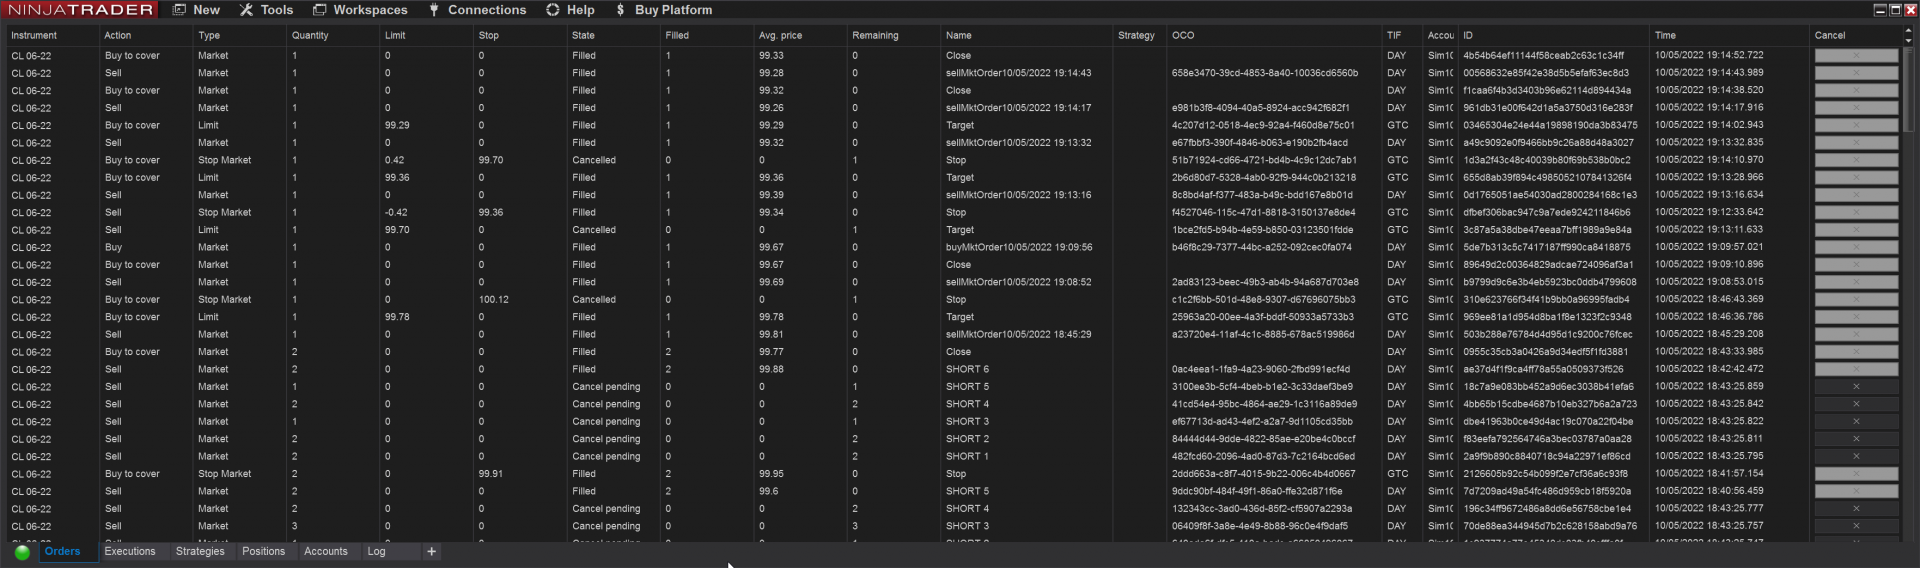Open the Connections menu
Viewport: 1920px width, 568px height.
(x=477, y=10)
